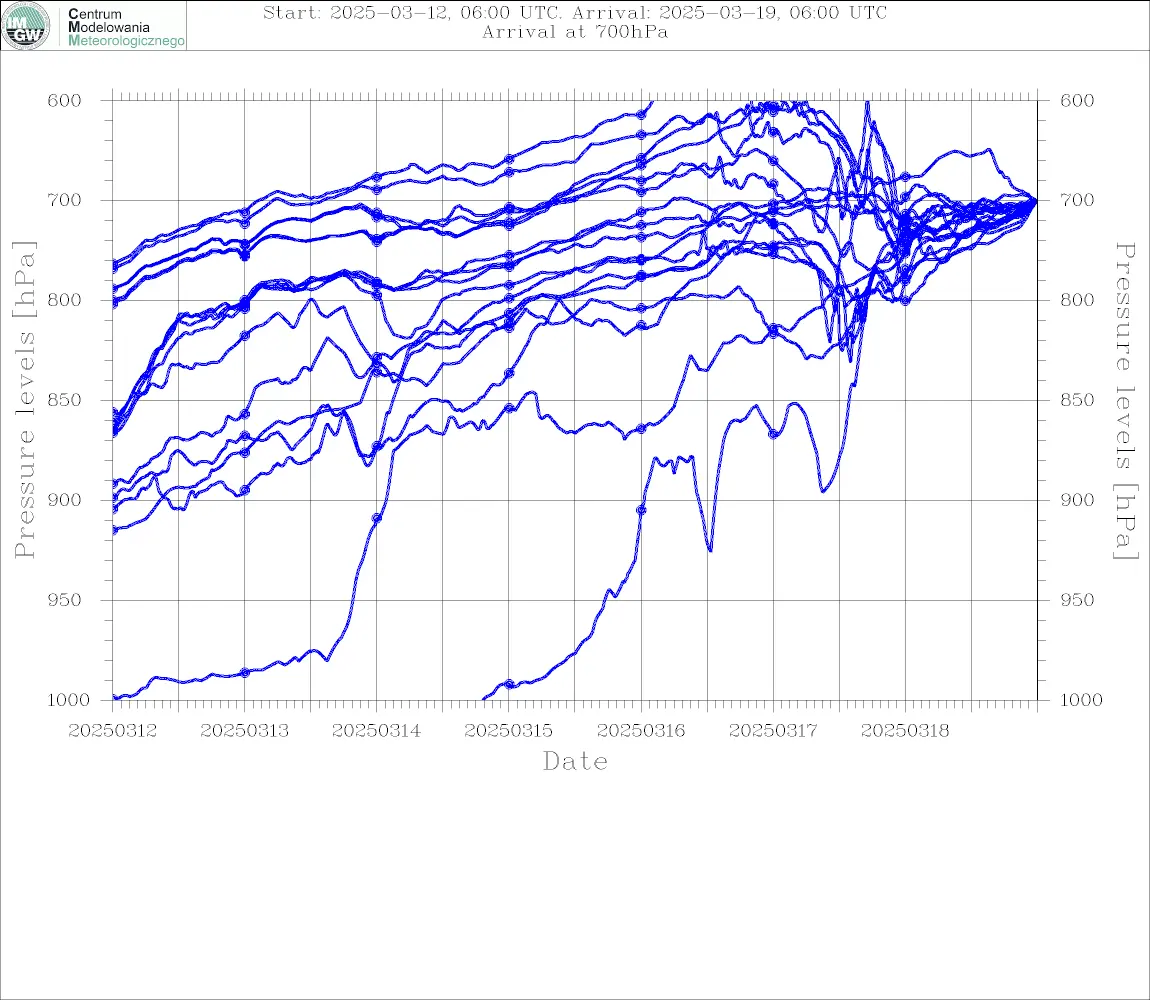The height and width of the screenshot is (1000, 1150).
Task: Click the Centrum Modelowania Meteorologicznego text
Action: pyautogui.click(x=126, y=27)
